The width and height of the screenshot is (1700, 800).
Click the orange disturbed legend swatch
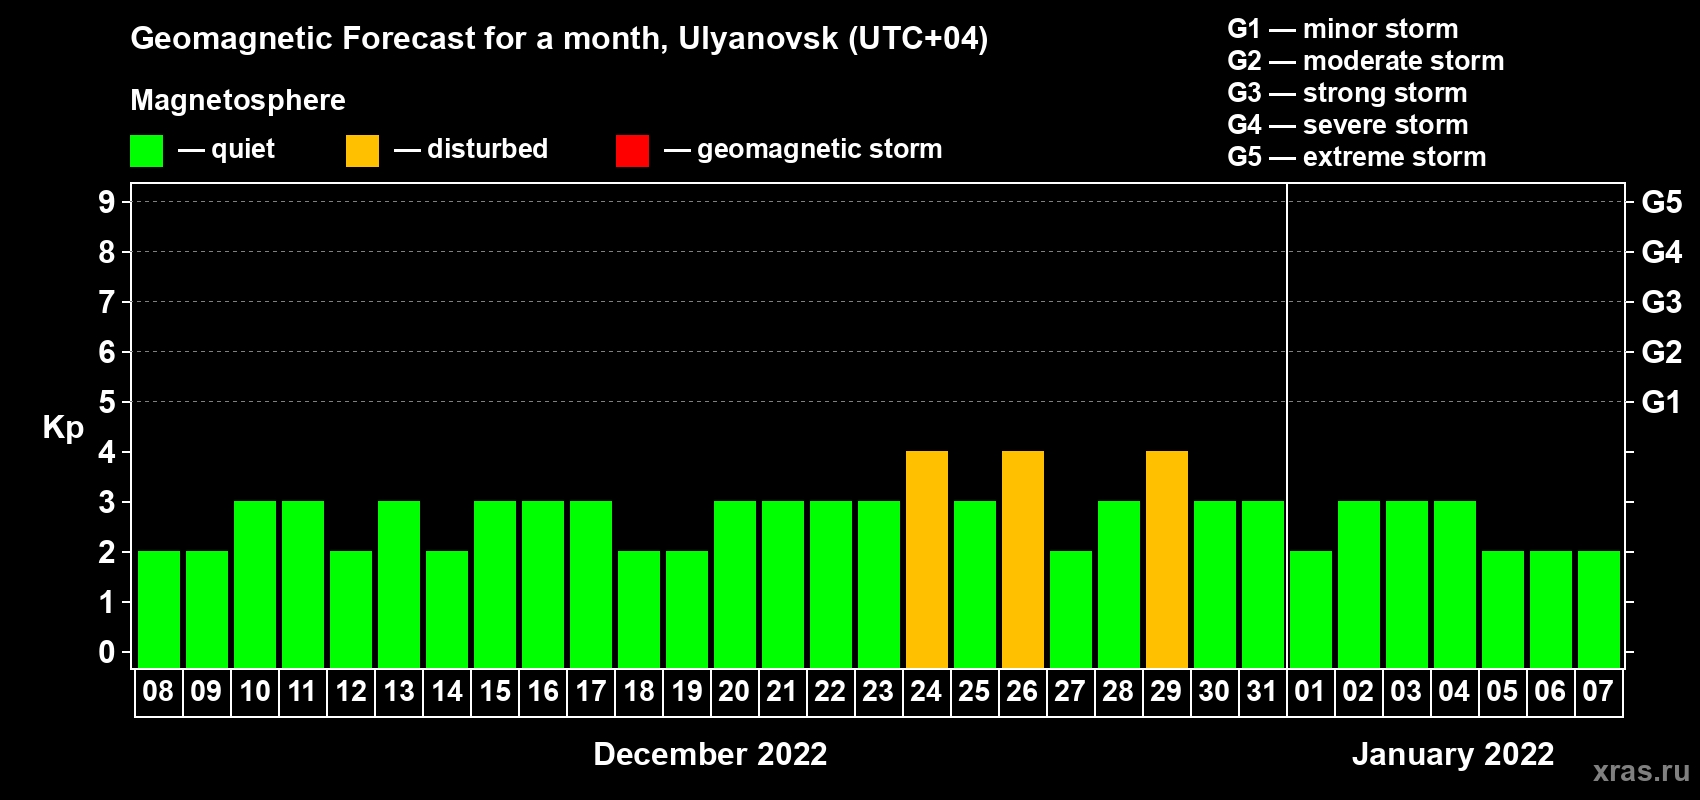[362, 151]
